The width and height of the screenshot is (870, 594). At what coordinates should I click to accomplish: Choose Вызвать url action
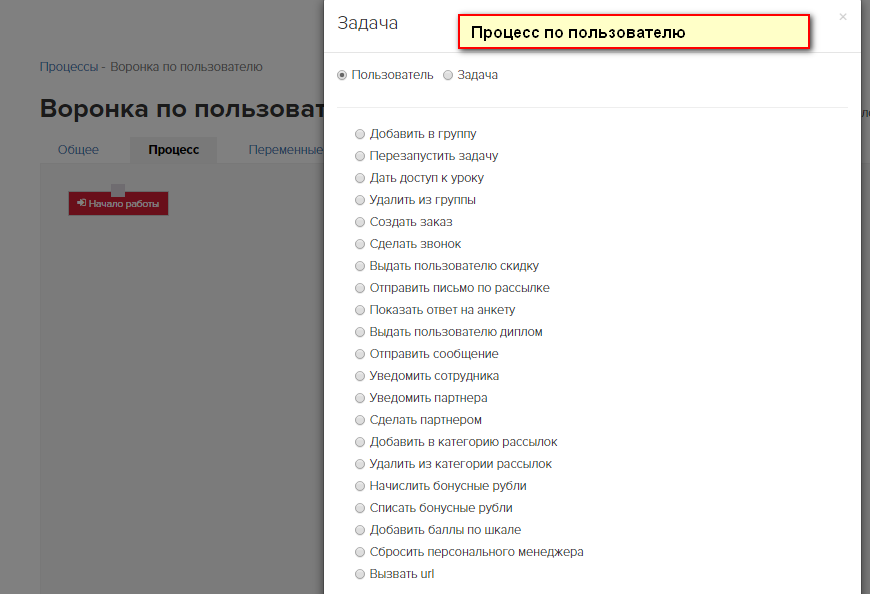[x=360, y=574]
